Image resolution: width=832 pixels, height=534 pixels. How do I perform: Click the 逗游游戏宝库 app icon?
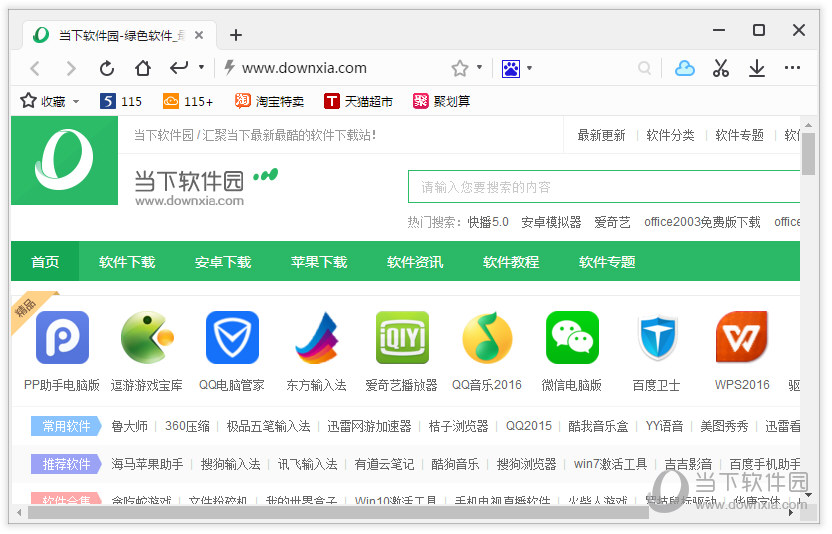147,337
